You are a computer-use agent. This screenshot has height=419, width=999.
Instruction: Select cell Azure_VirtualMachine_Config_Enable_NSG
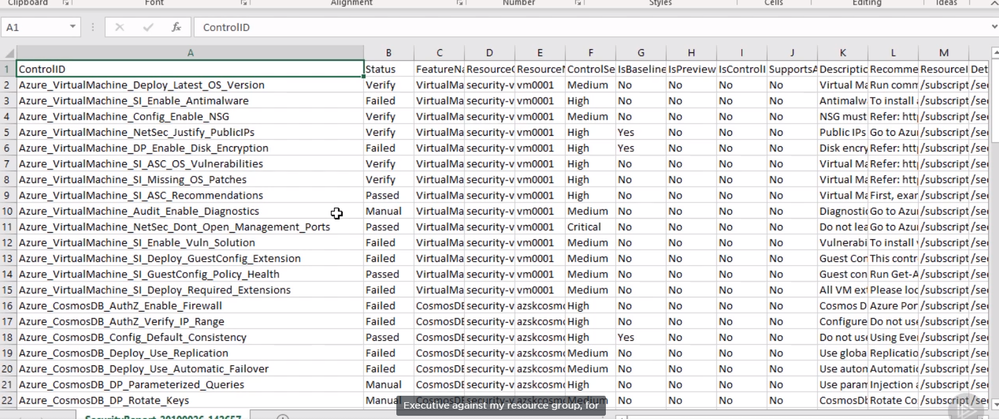[190, 117]
